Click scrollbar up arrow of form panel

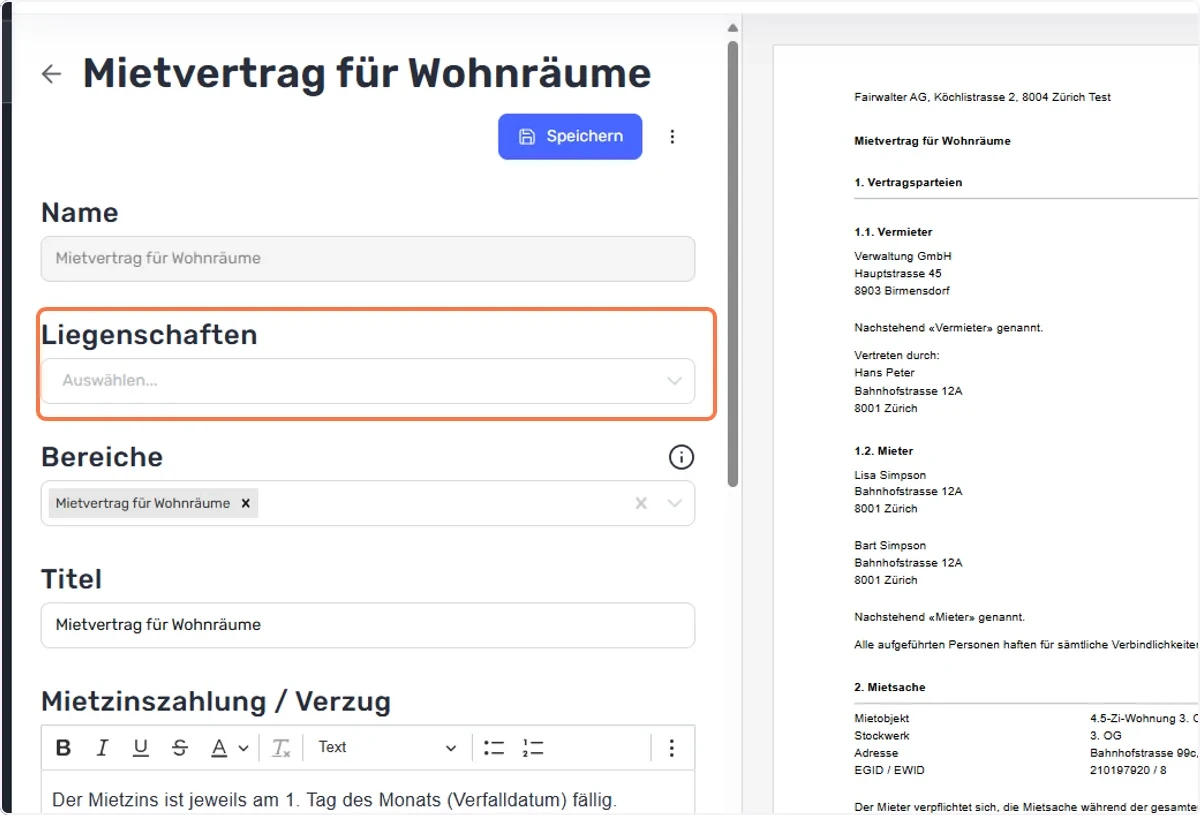pos(733,28)
